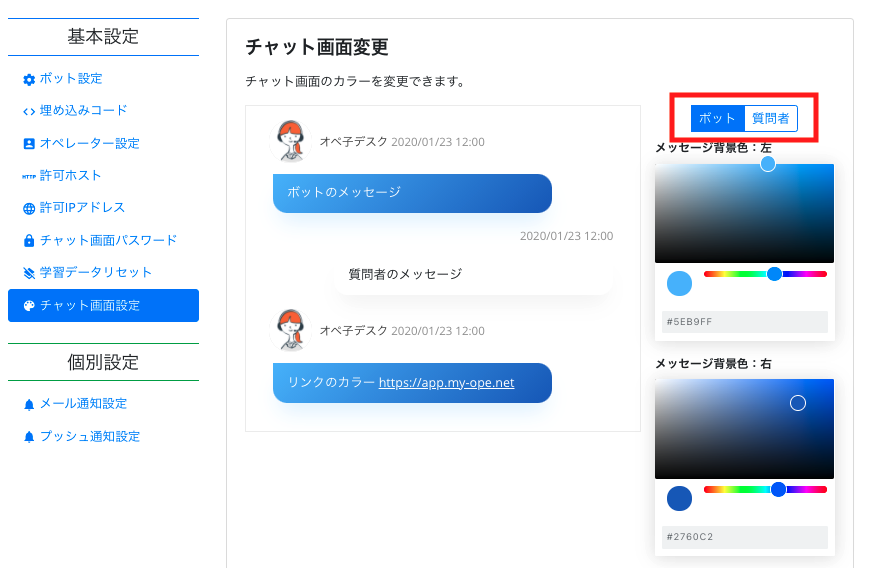The height and width of the screenshot is (568, 875).
Task: Open the プッシュ通知設定 menu item
Action: click(x=90, y=436)
